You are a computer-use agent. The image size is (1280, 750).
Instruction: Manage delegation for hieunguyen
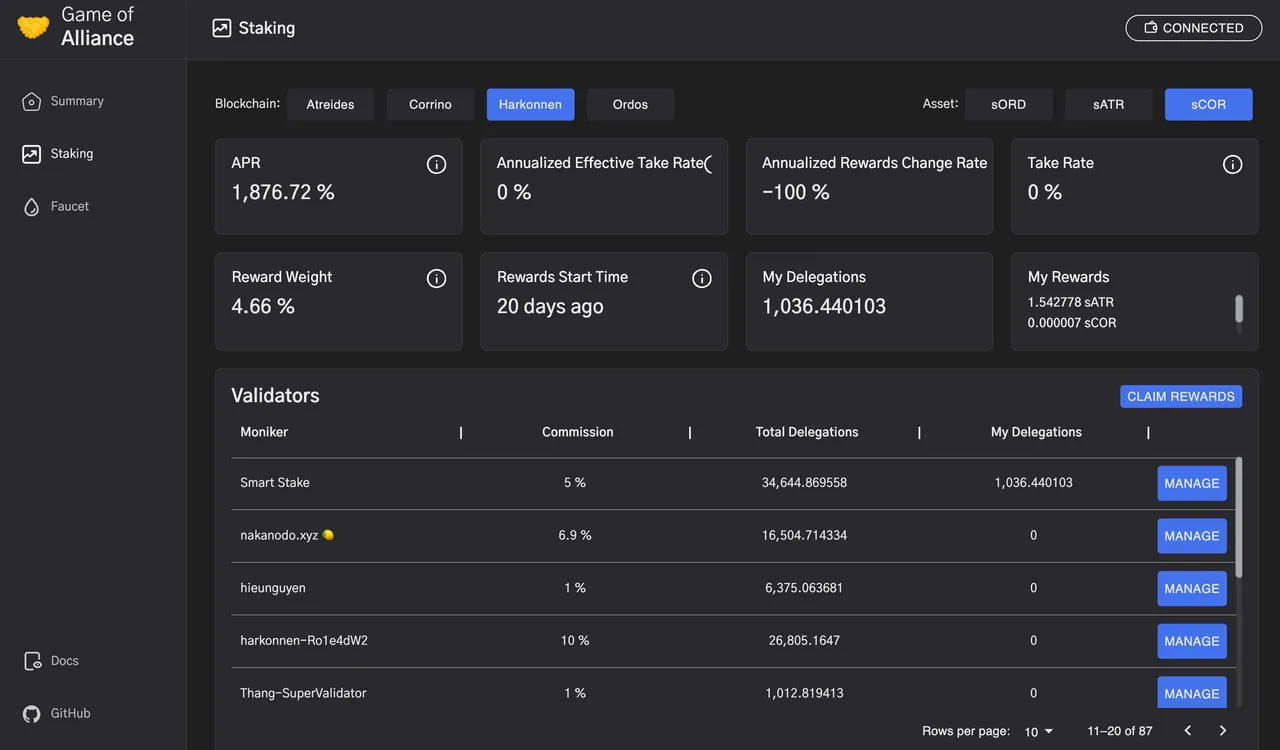1192,589
